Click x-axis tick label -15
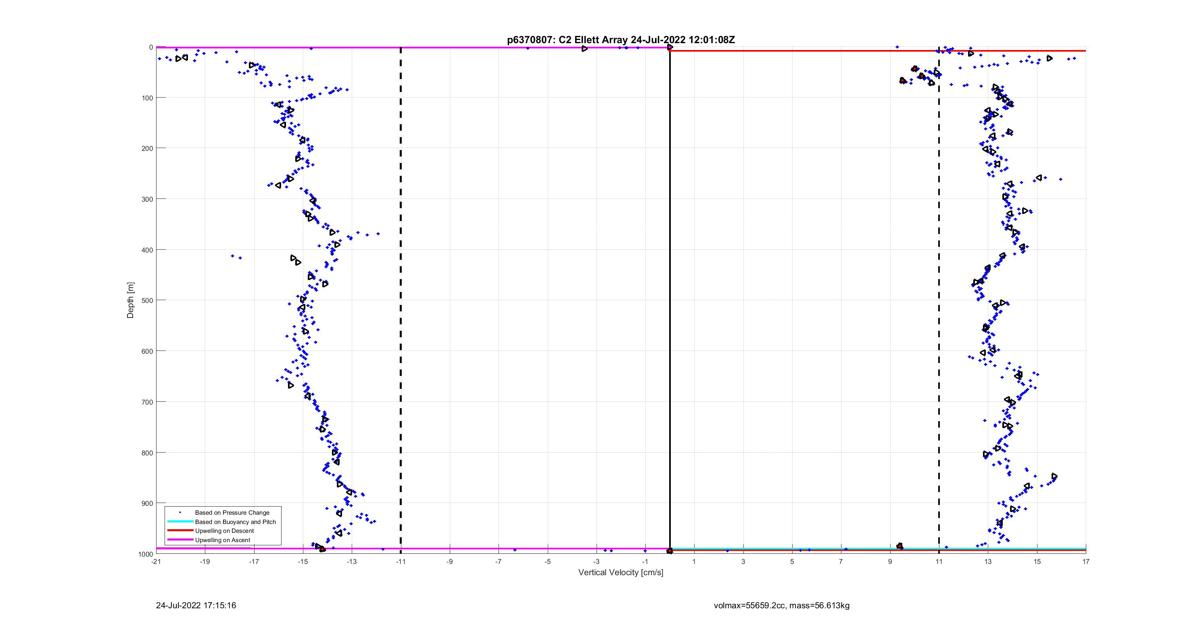The image size is (1200, 622). click(x=303, y=562)
